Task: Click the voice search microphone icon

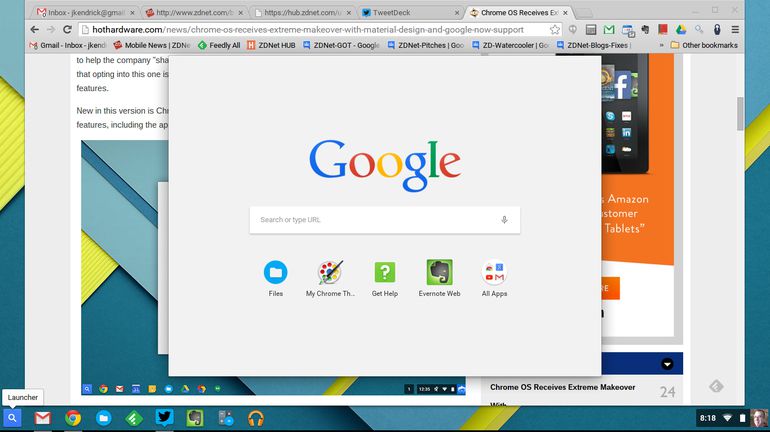Action: point(504,220)
